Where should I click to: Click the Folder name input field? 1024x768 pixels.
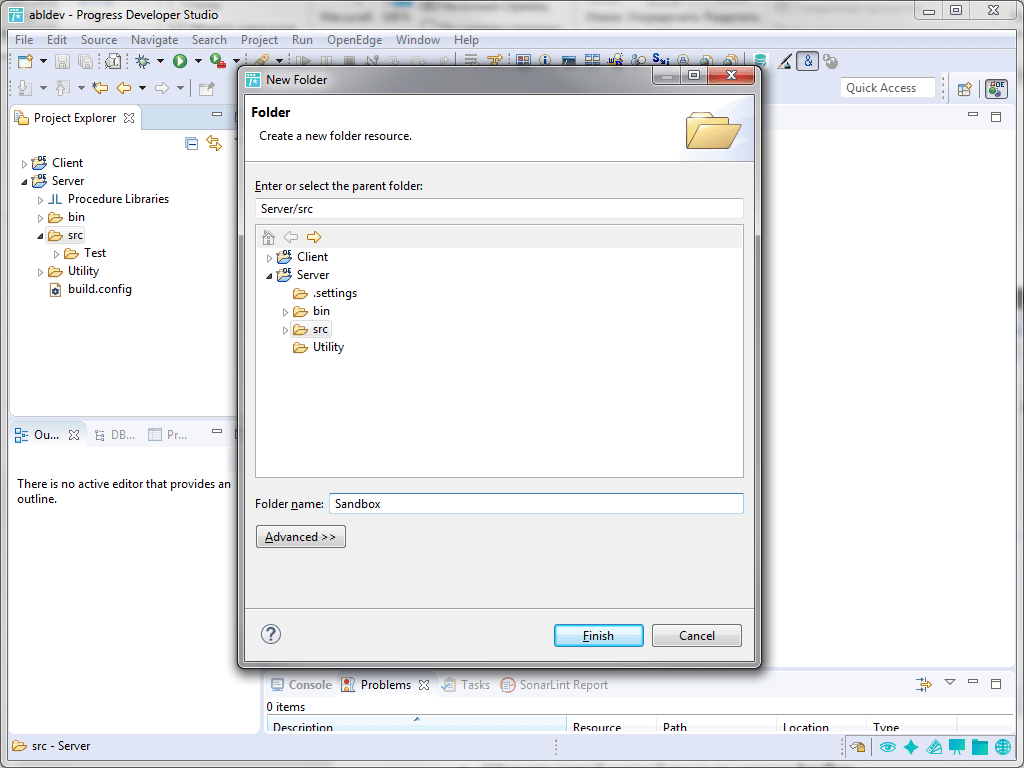(536, 504)
